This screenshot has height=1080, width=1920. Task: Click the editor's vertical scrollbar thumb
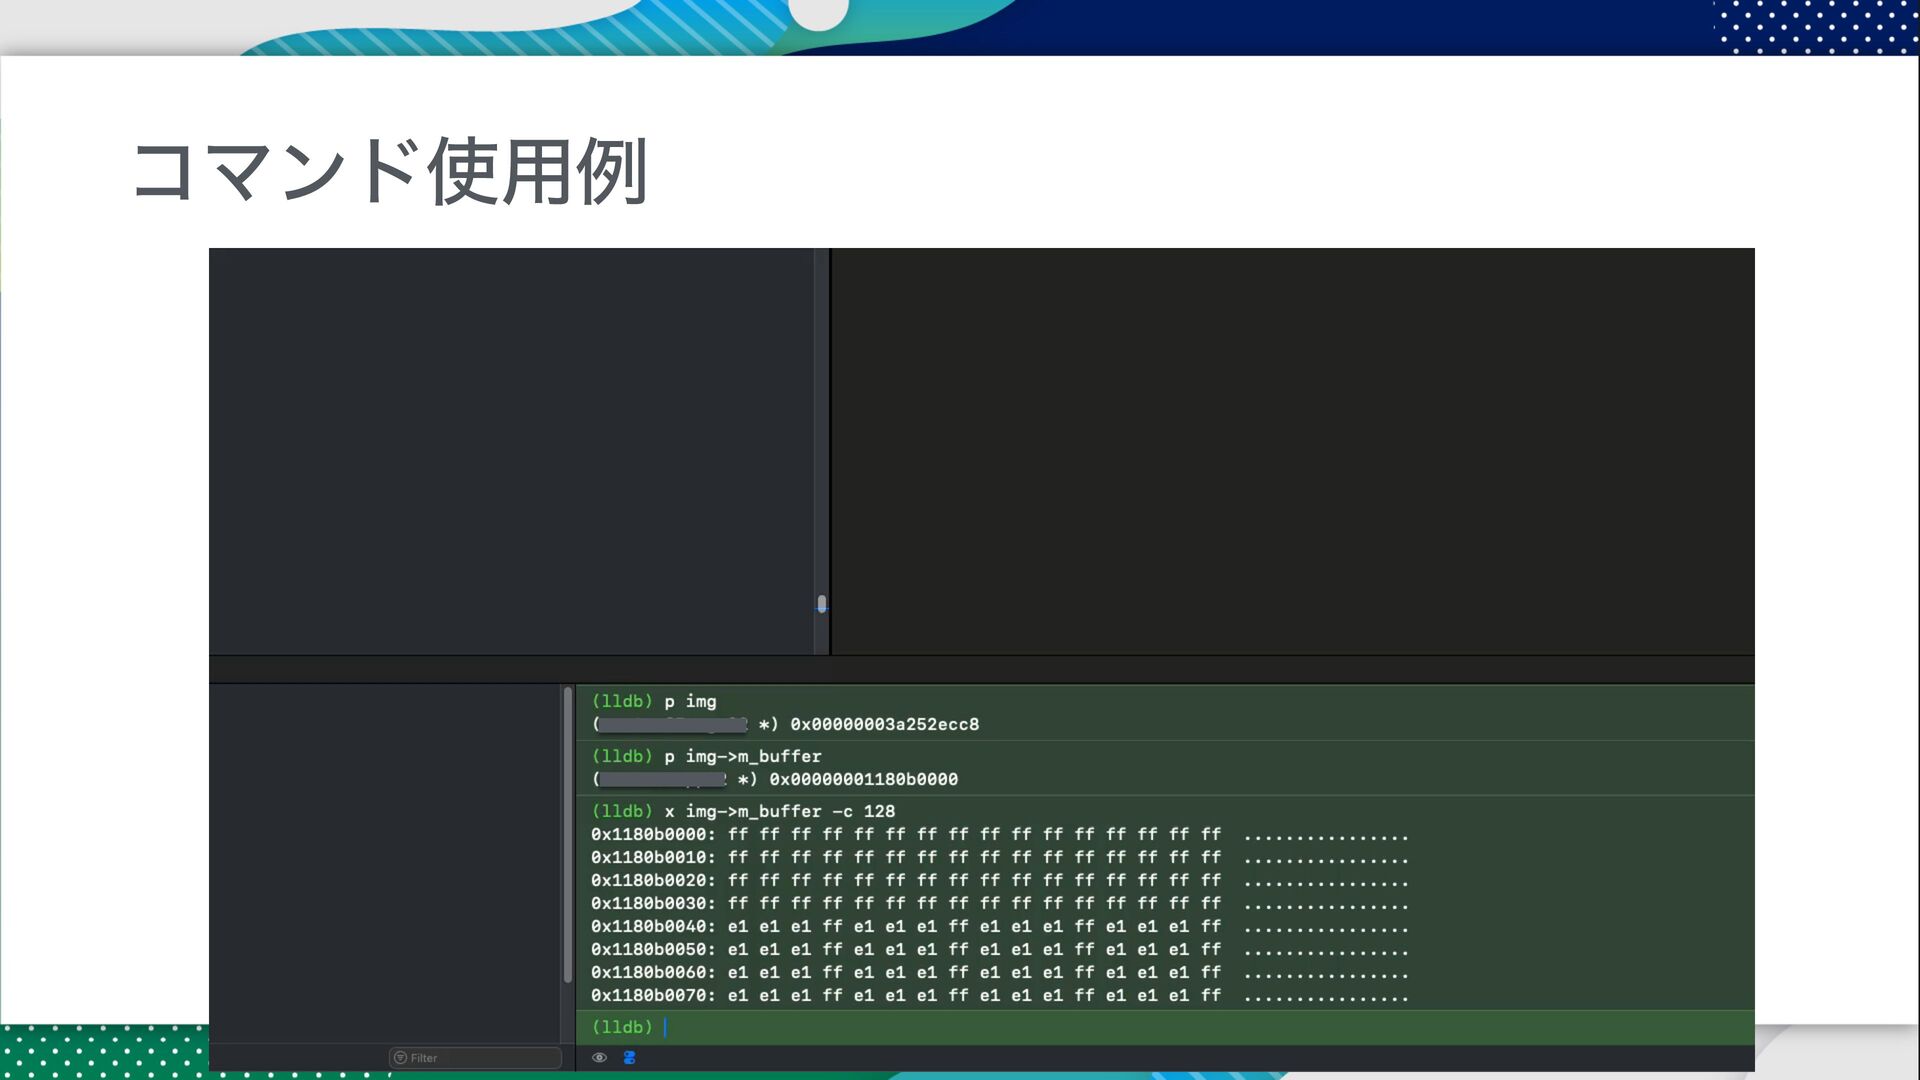click(822, 604)
